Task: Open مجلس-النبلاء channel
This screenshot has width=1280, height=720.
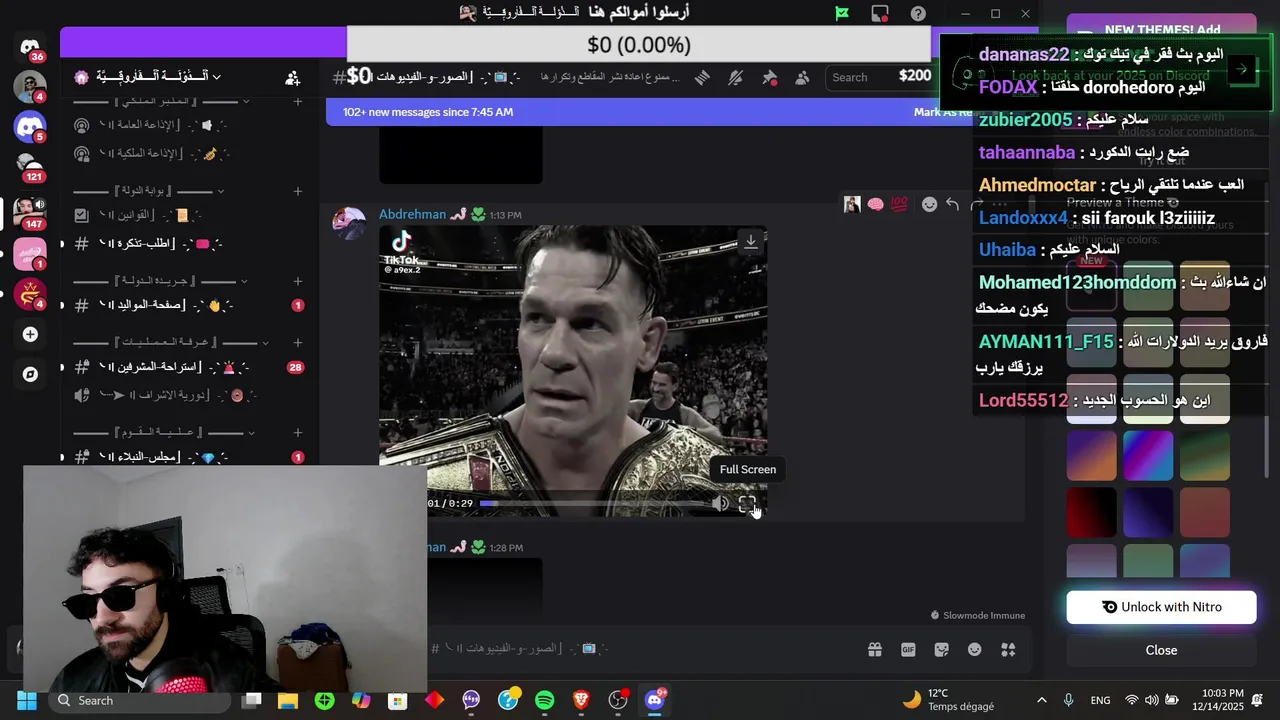Action: point(190,457)
